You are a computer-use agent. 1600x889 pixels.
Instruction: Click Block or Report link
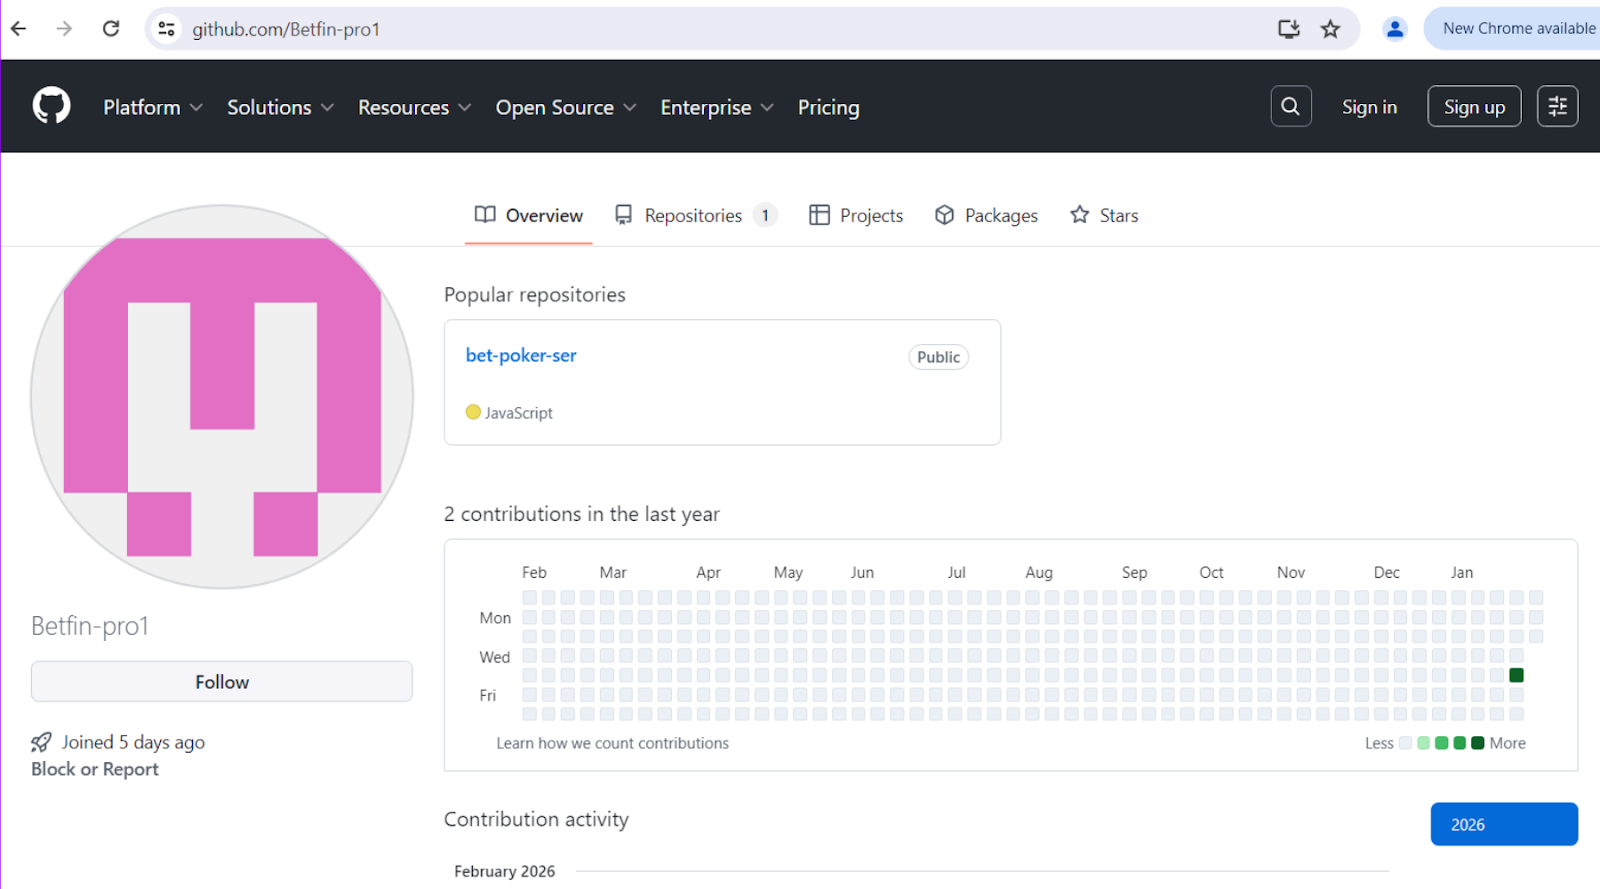point(95,769)
